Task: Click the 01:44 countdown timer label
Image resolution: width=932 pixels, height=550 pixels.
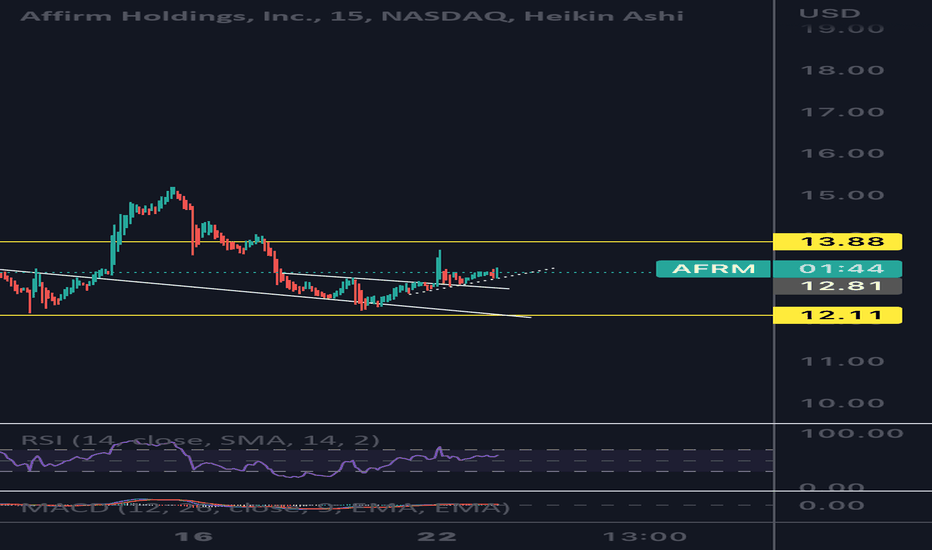Action: click(837, 269)
